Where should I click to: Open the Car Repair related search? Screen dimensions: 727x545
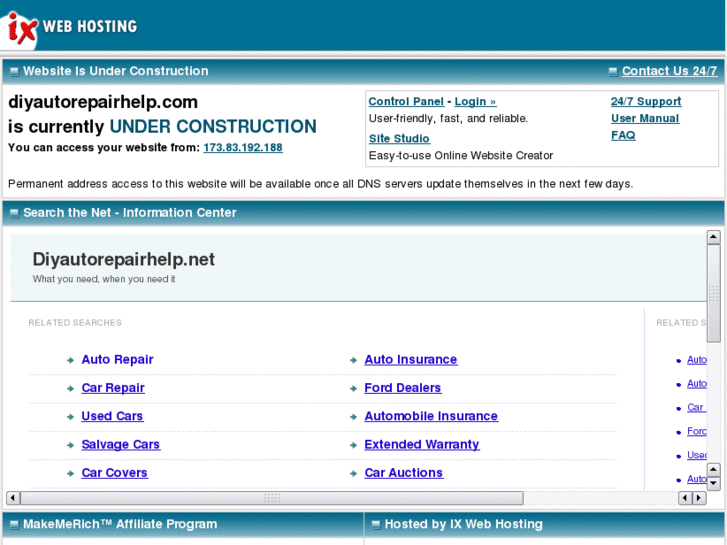click(113, 388)
